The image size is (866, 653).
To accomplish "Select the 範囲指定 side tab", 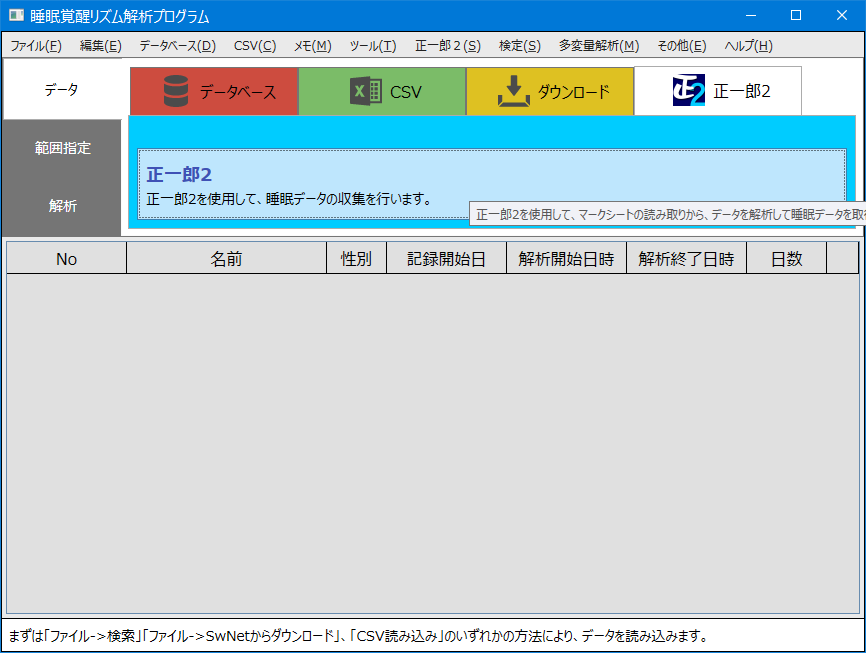I will click(x=62, y=148).
